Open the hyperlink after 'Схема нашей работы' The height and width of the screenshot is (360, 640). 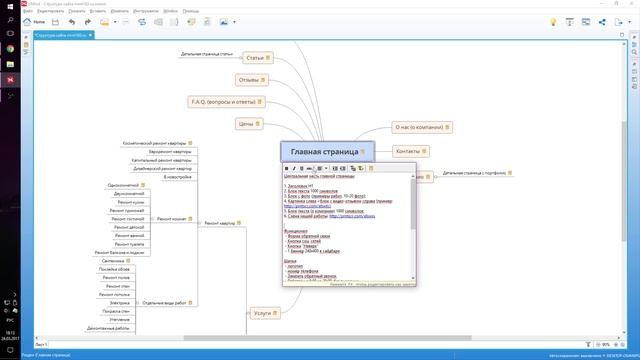click(x=352, y=216)
